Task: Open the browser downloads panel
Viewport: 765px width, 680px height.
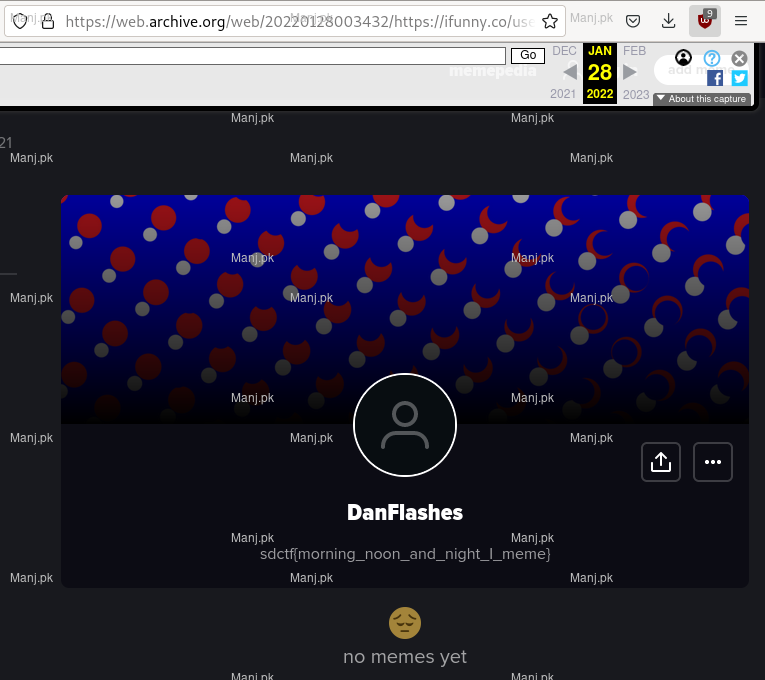Action: click(668, 21)
